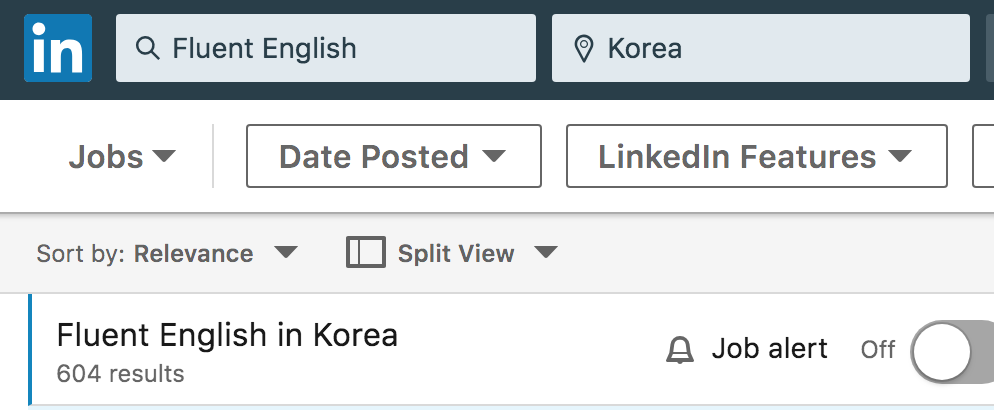This screenshot has width=994, height=410.
Task: Select the Fluent English in Korea heading
Action: 227,335
